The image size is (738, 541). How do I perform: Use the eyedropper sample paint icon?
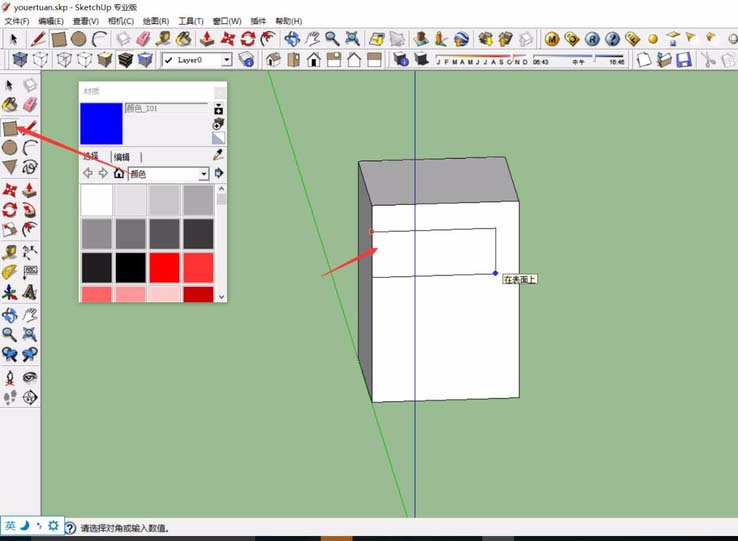[x=218, y=157]
